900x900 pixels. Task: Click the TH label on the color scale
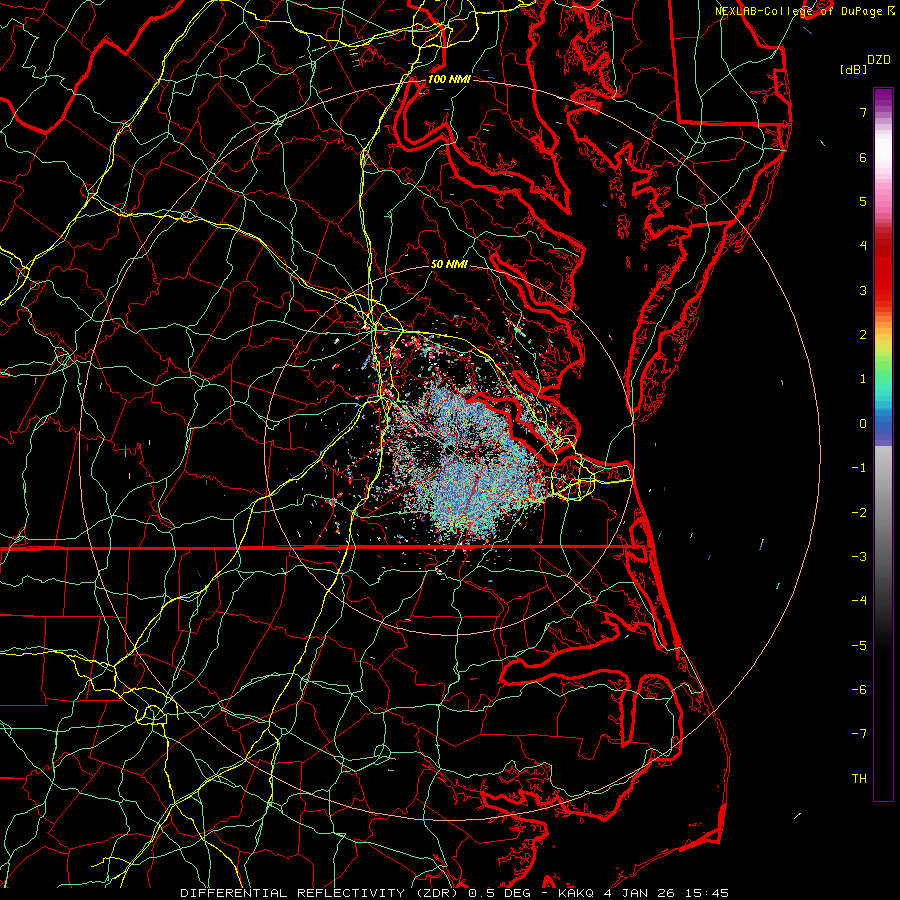[859, 779]
